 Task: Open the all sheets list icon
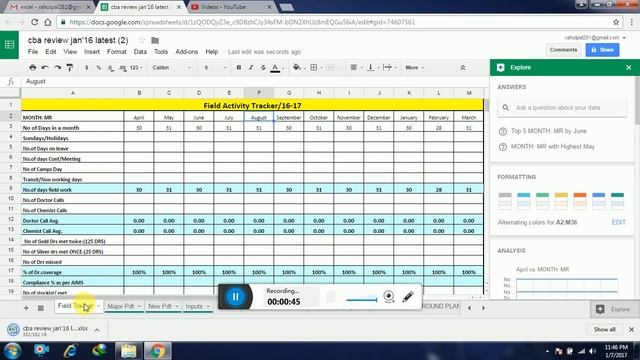click(41, 308)
